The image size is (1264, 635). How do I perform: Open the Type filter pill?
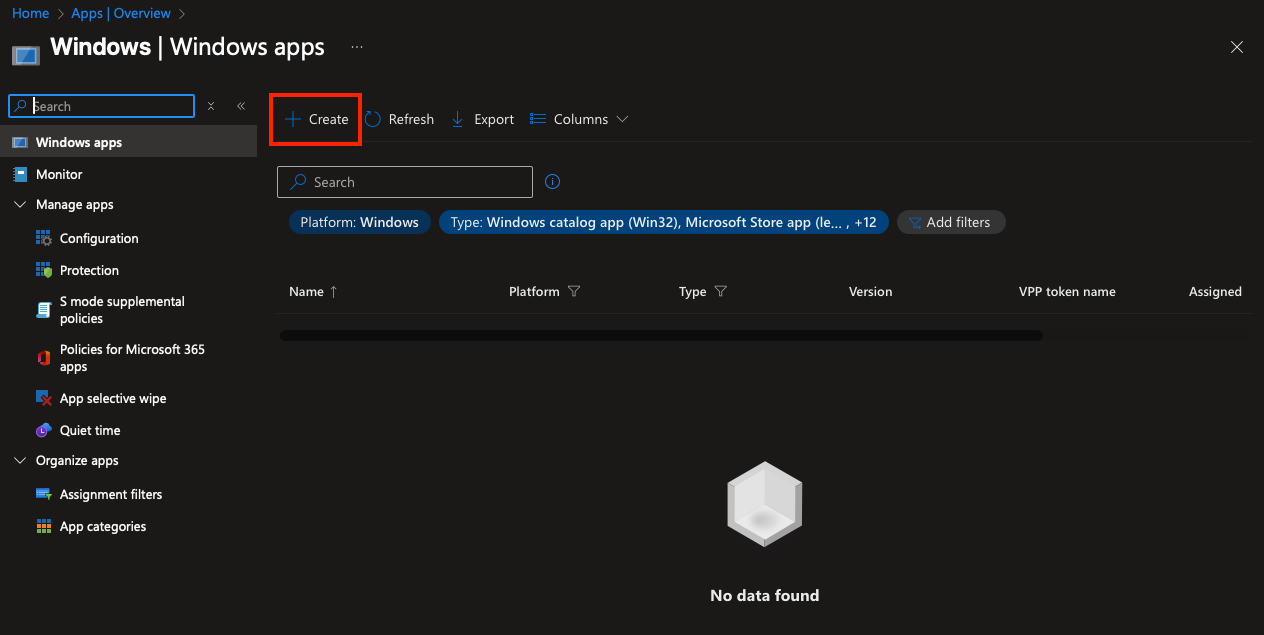664,222
